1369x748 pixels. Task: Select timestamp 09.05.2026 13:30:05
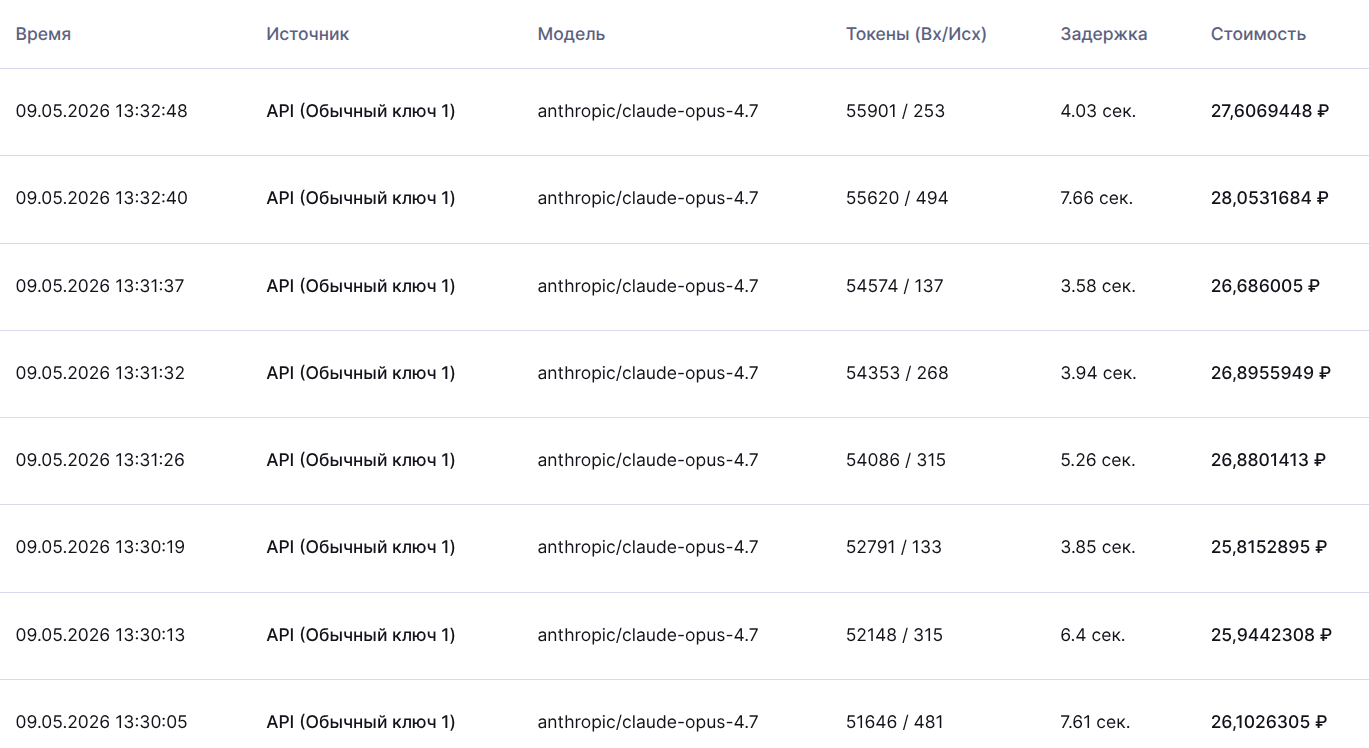tap(101, 722)
